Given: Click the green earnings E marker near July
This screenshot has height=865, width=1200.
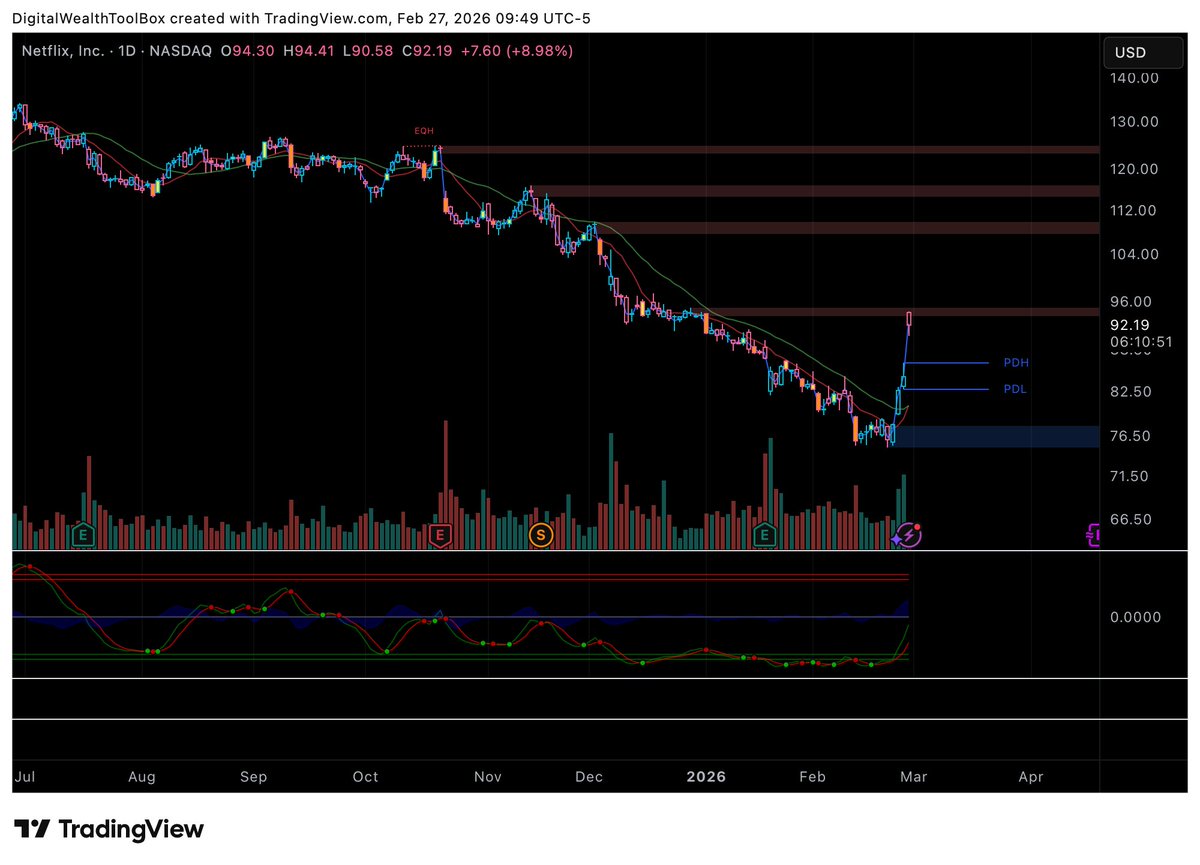Looking at the screenshot, I should pos(83,536).
